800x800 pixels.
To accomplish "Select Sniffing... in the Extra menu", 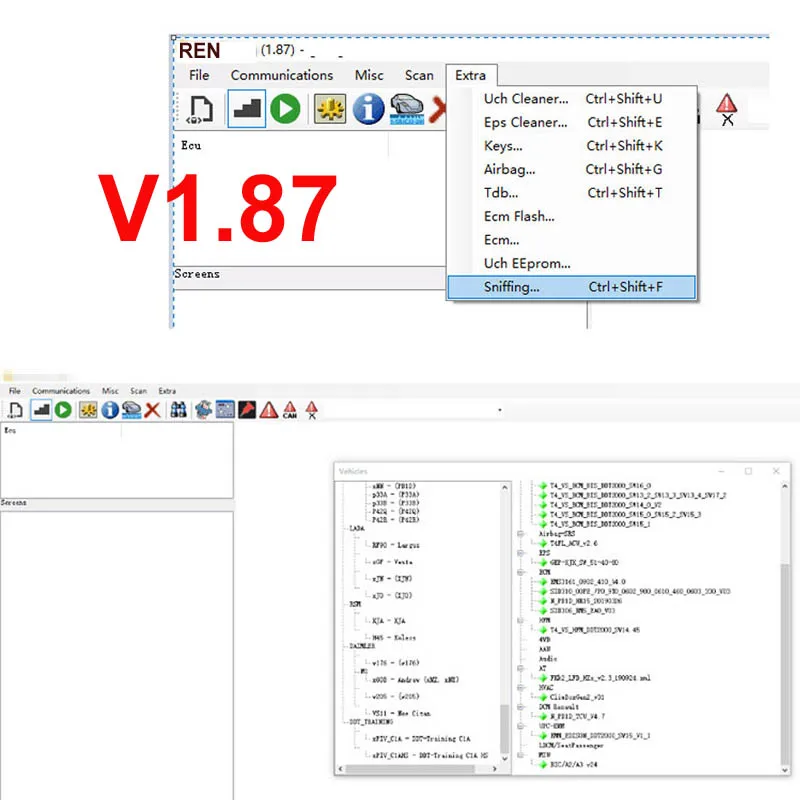I will (571, 287).
